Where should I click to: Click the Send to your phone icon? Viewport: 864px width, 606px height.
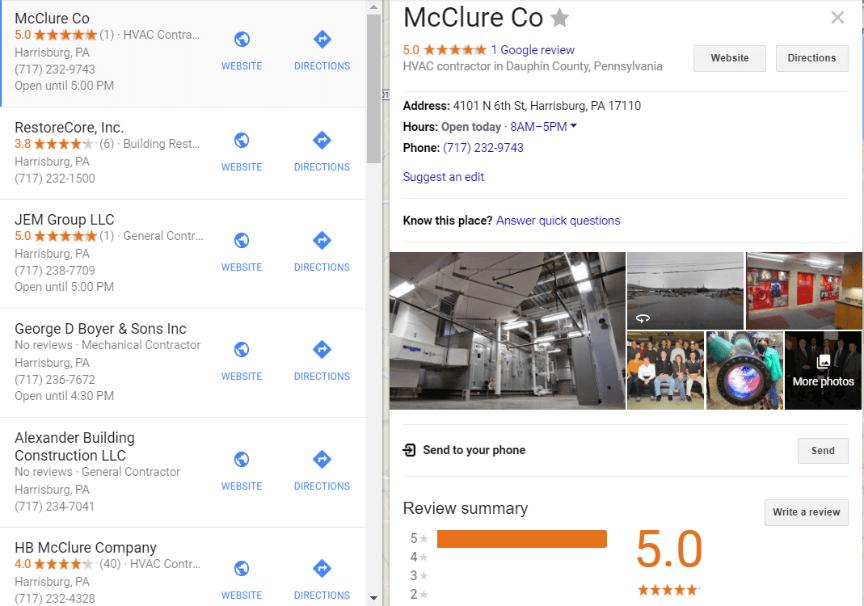coord(409,450)
